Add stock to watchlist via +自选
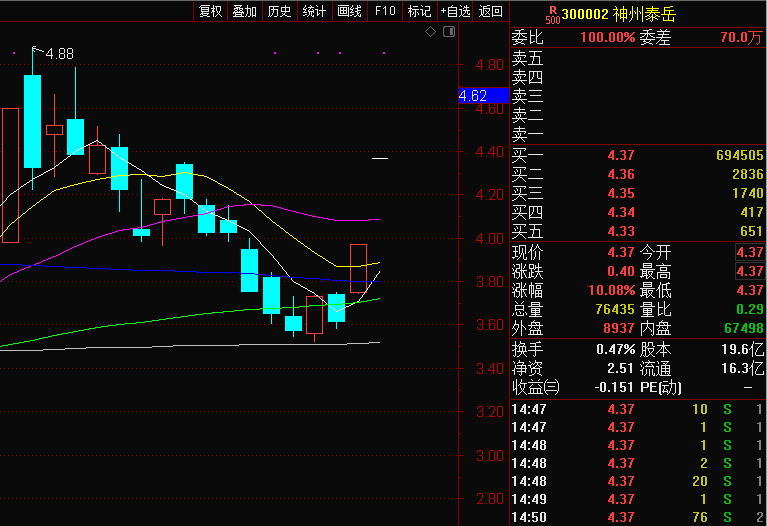 [x=455, y=11]
